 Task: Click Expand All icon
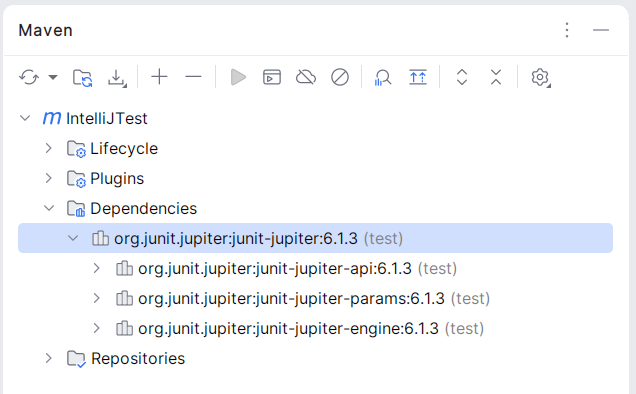coord(462,77)
